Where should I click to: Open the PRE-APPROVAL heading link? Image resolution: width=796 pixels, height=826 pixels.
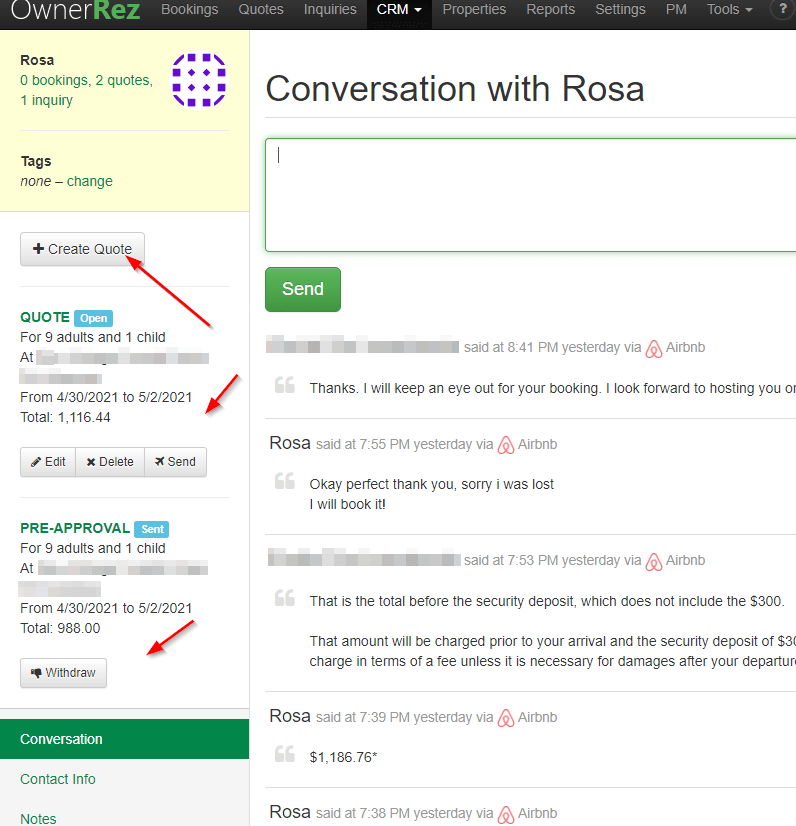click(75, 528)
